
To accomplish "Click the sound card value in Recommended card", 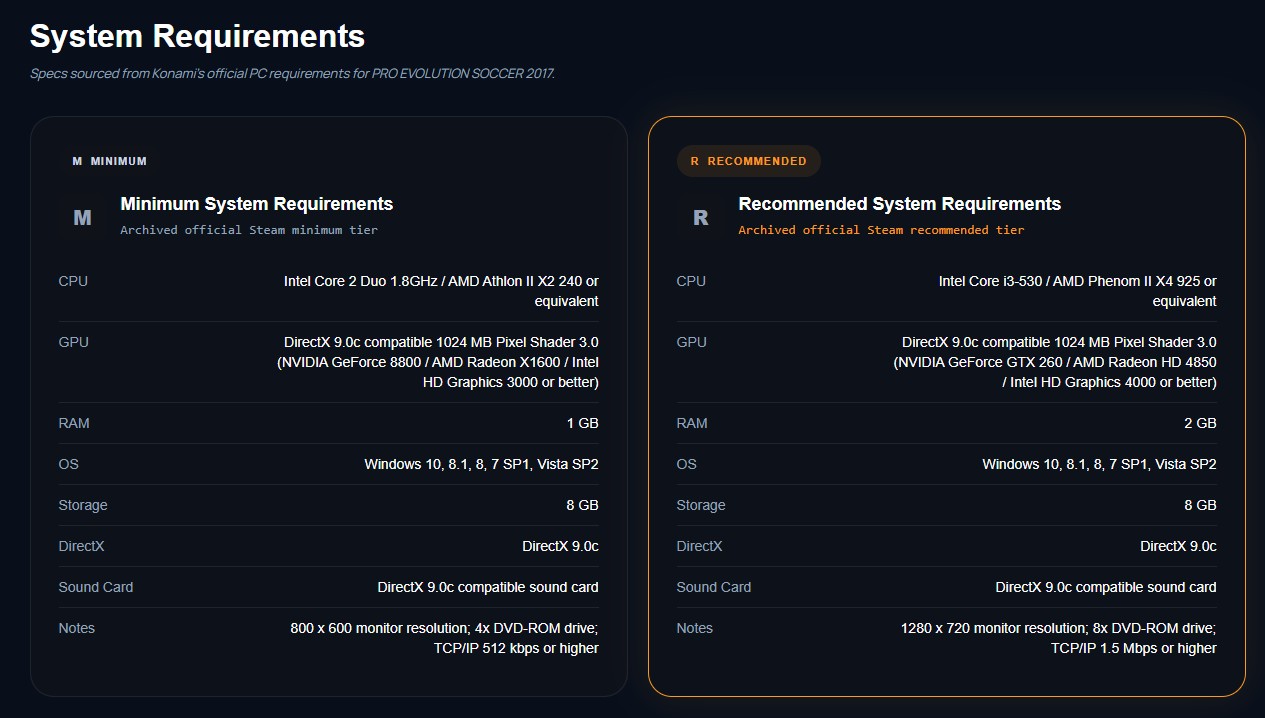I will [1106, 587].
